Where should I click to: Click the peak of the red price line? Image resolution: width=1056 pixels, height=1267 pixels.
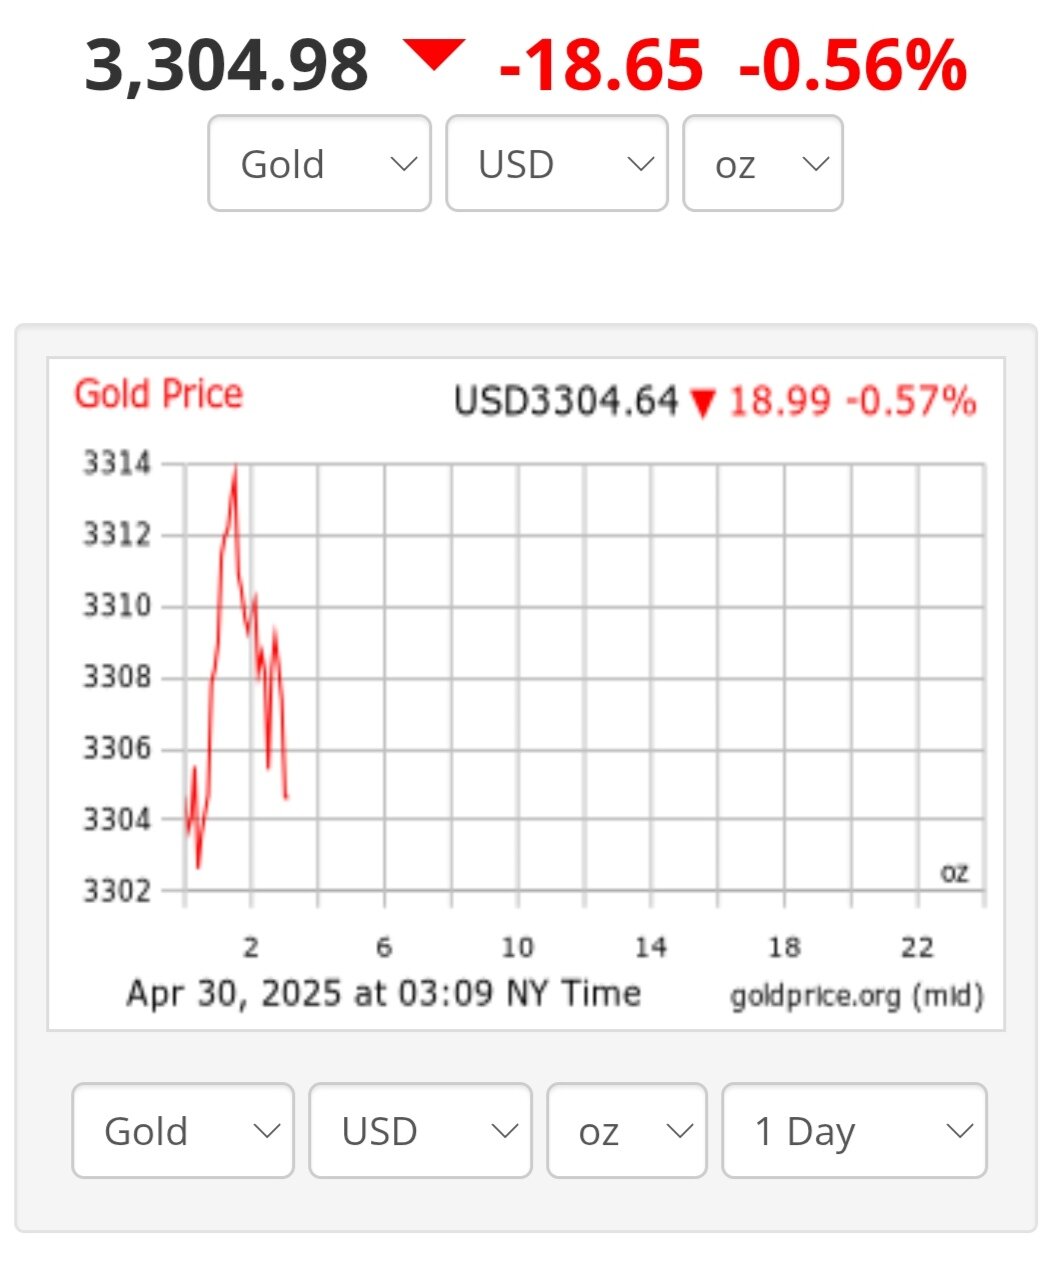(x=235, y=467)
